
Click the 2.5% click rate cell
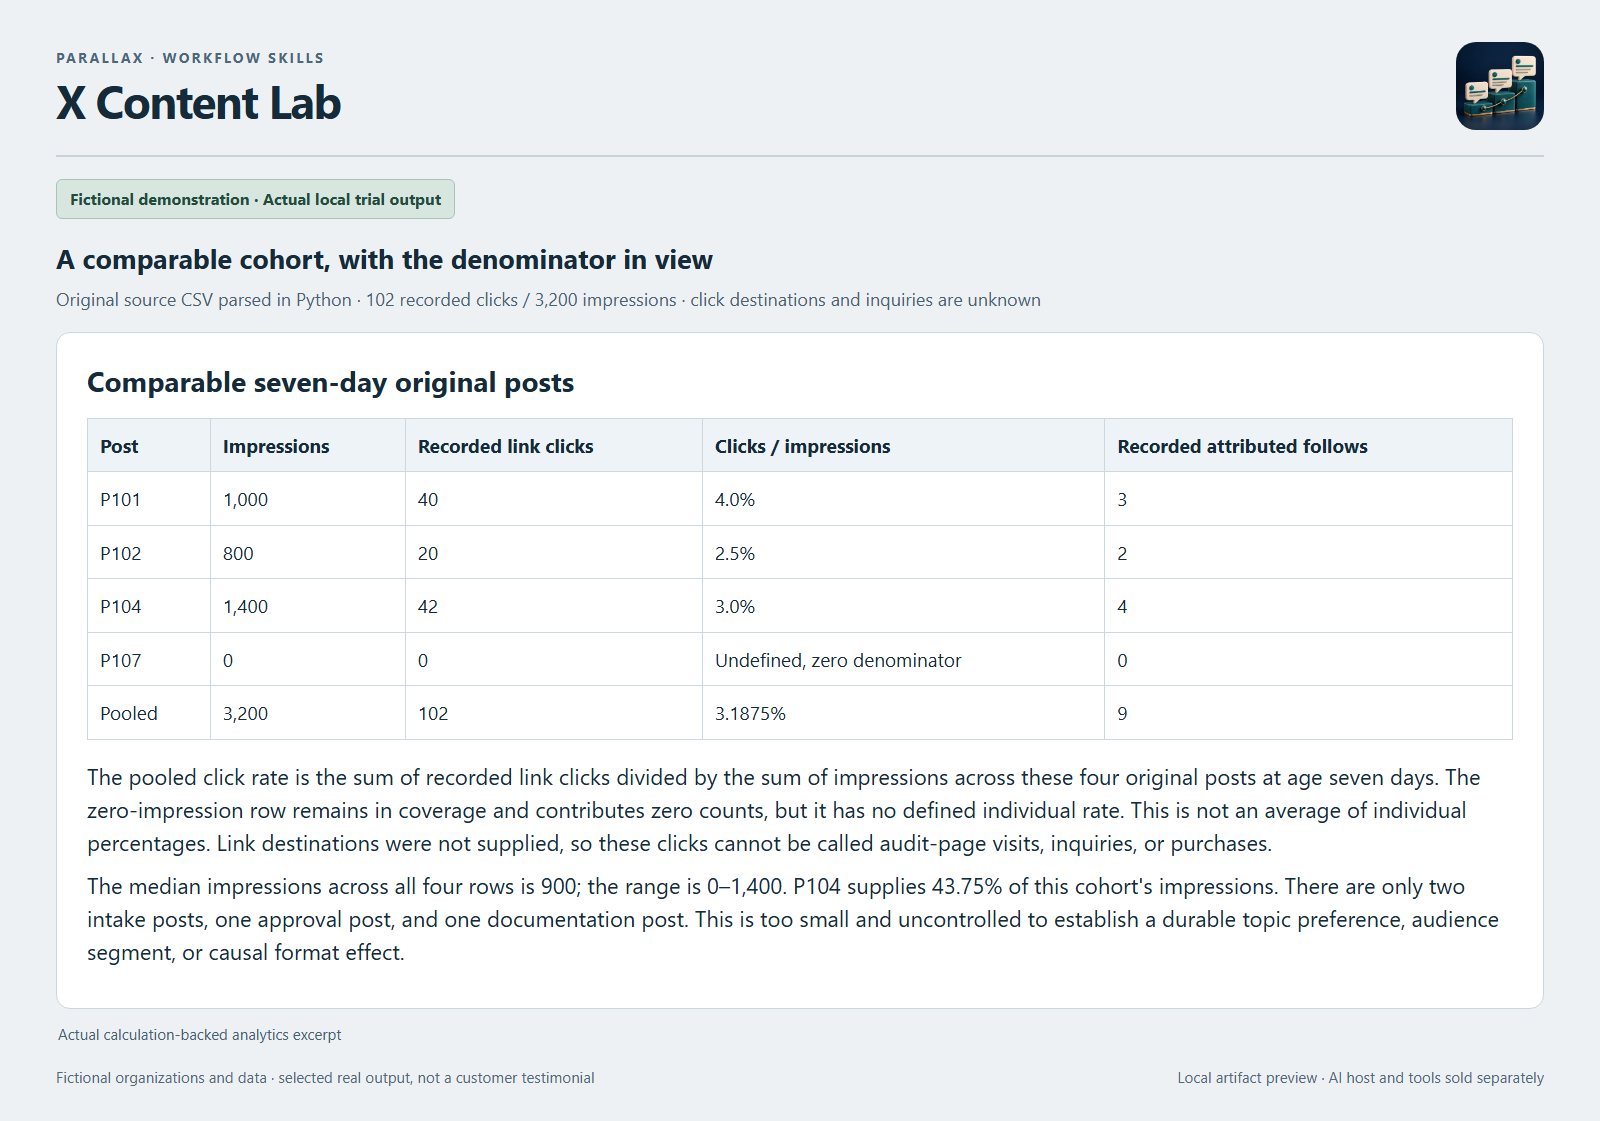(x=903, y=553)
